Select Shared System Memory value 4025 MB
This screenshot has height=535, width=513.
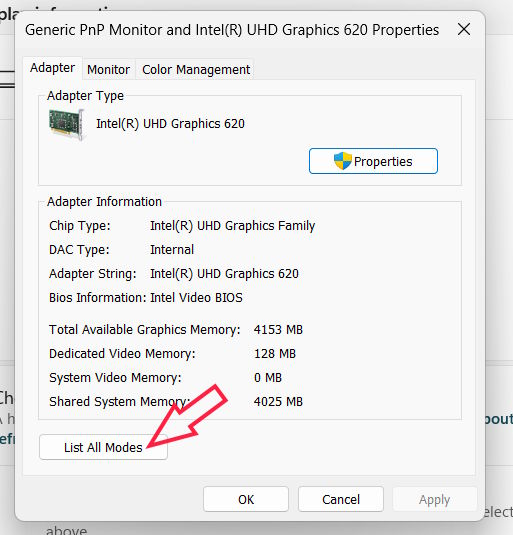278,401
